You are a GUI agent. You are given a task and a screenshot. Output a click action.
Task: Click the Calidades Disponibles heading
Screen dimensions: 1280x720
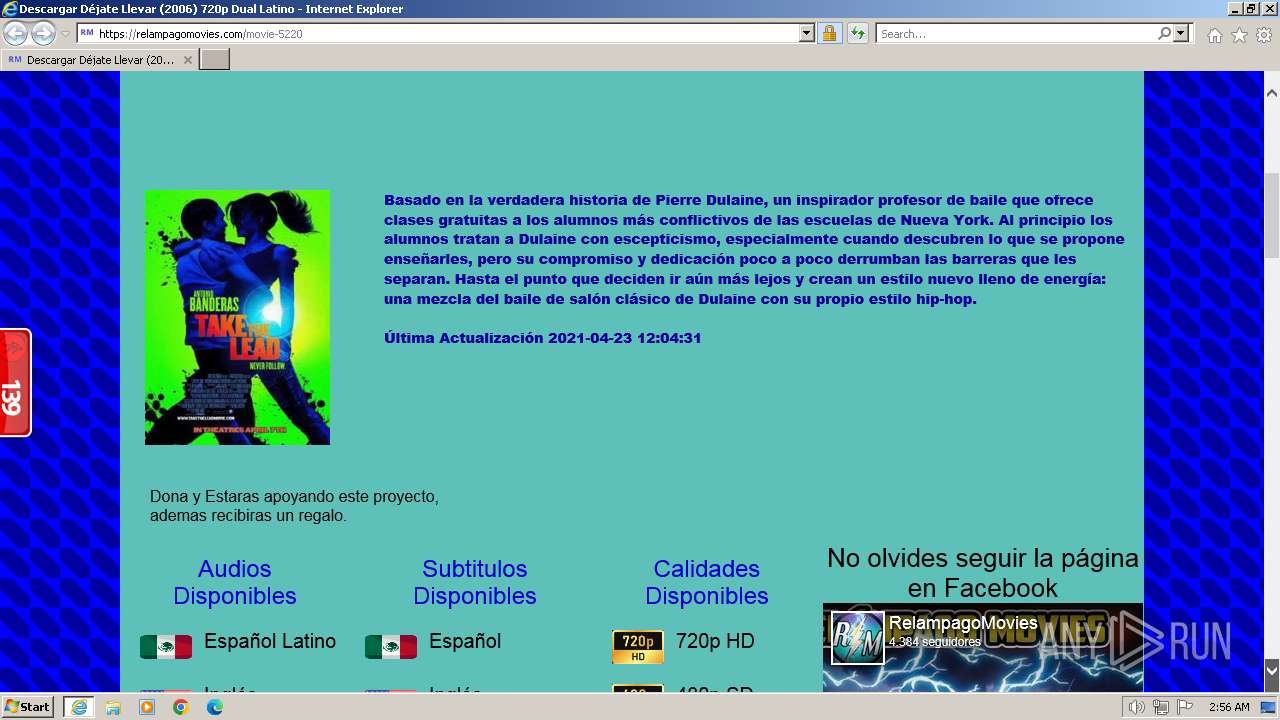click(x=707, y=582)
